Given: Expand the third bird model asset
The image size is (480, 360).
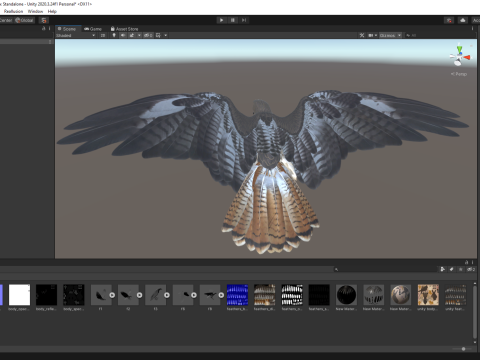Looking at the screenshot, I should click(x=167, y=295).
